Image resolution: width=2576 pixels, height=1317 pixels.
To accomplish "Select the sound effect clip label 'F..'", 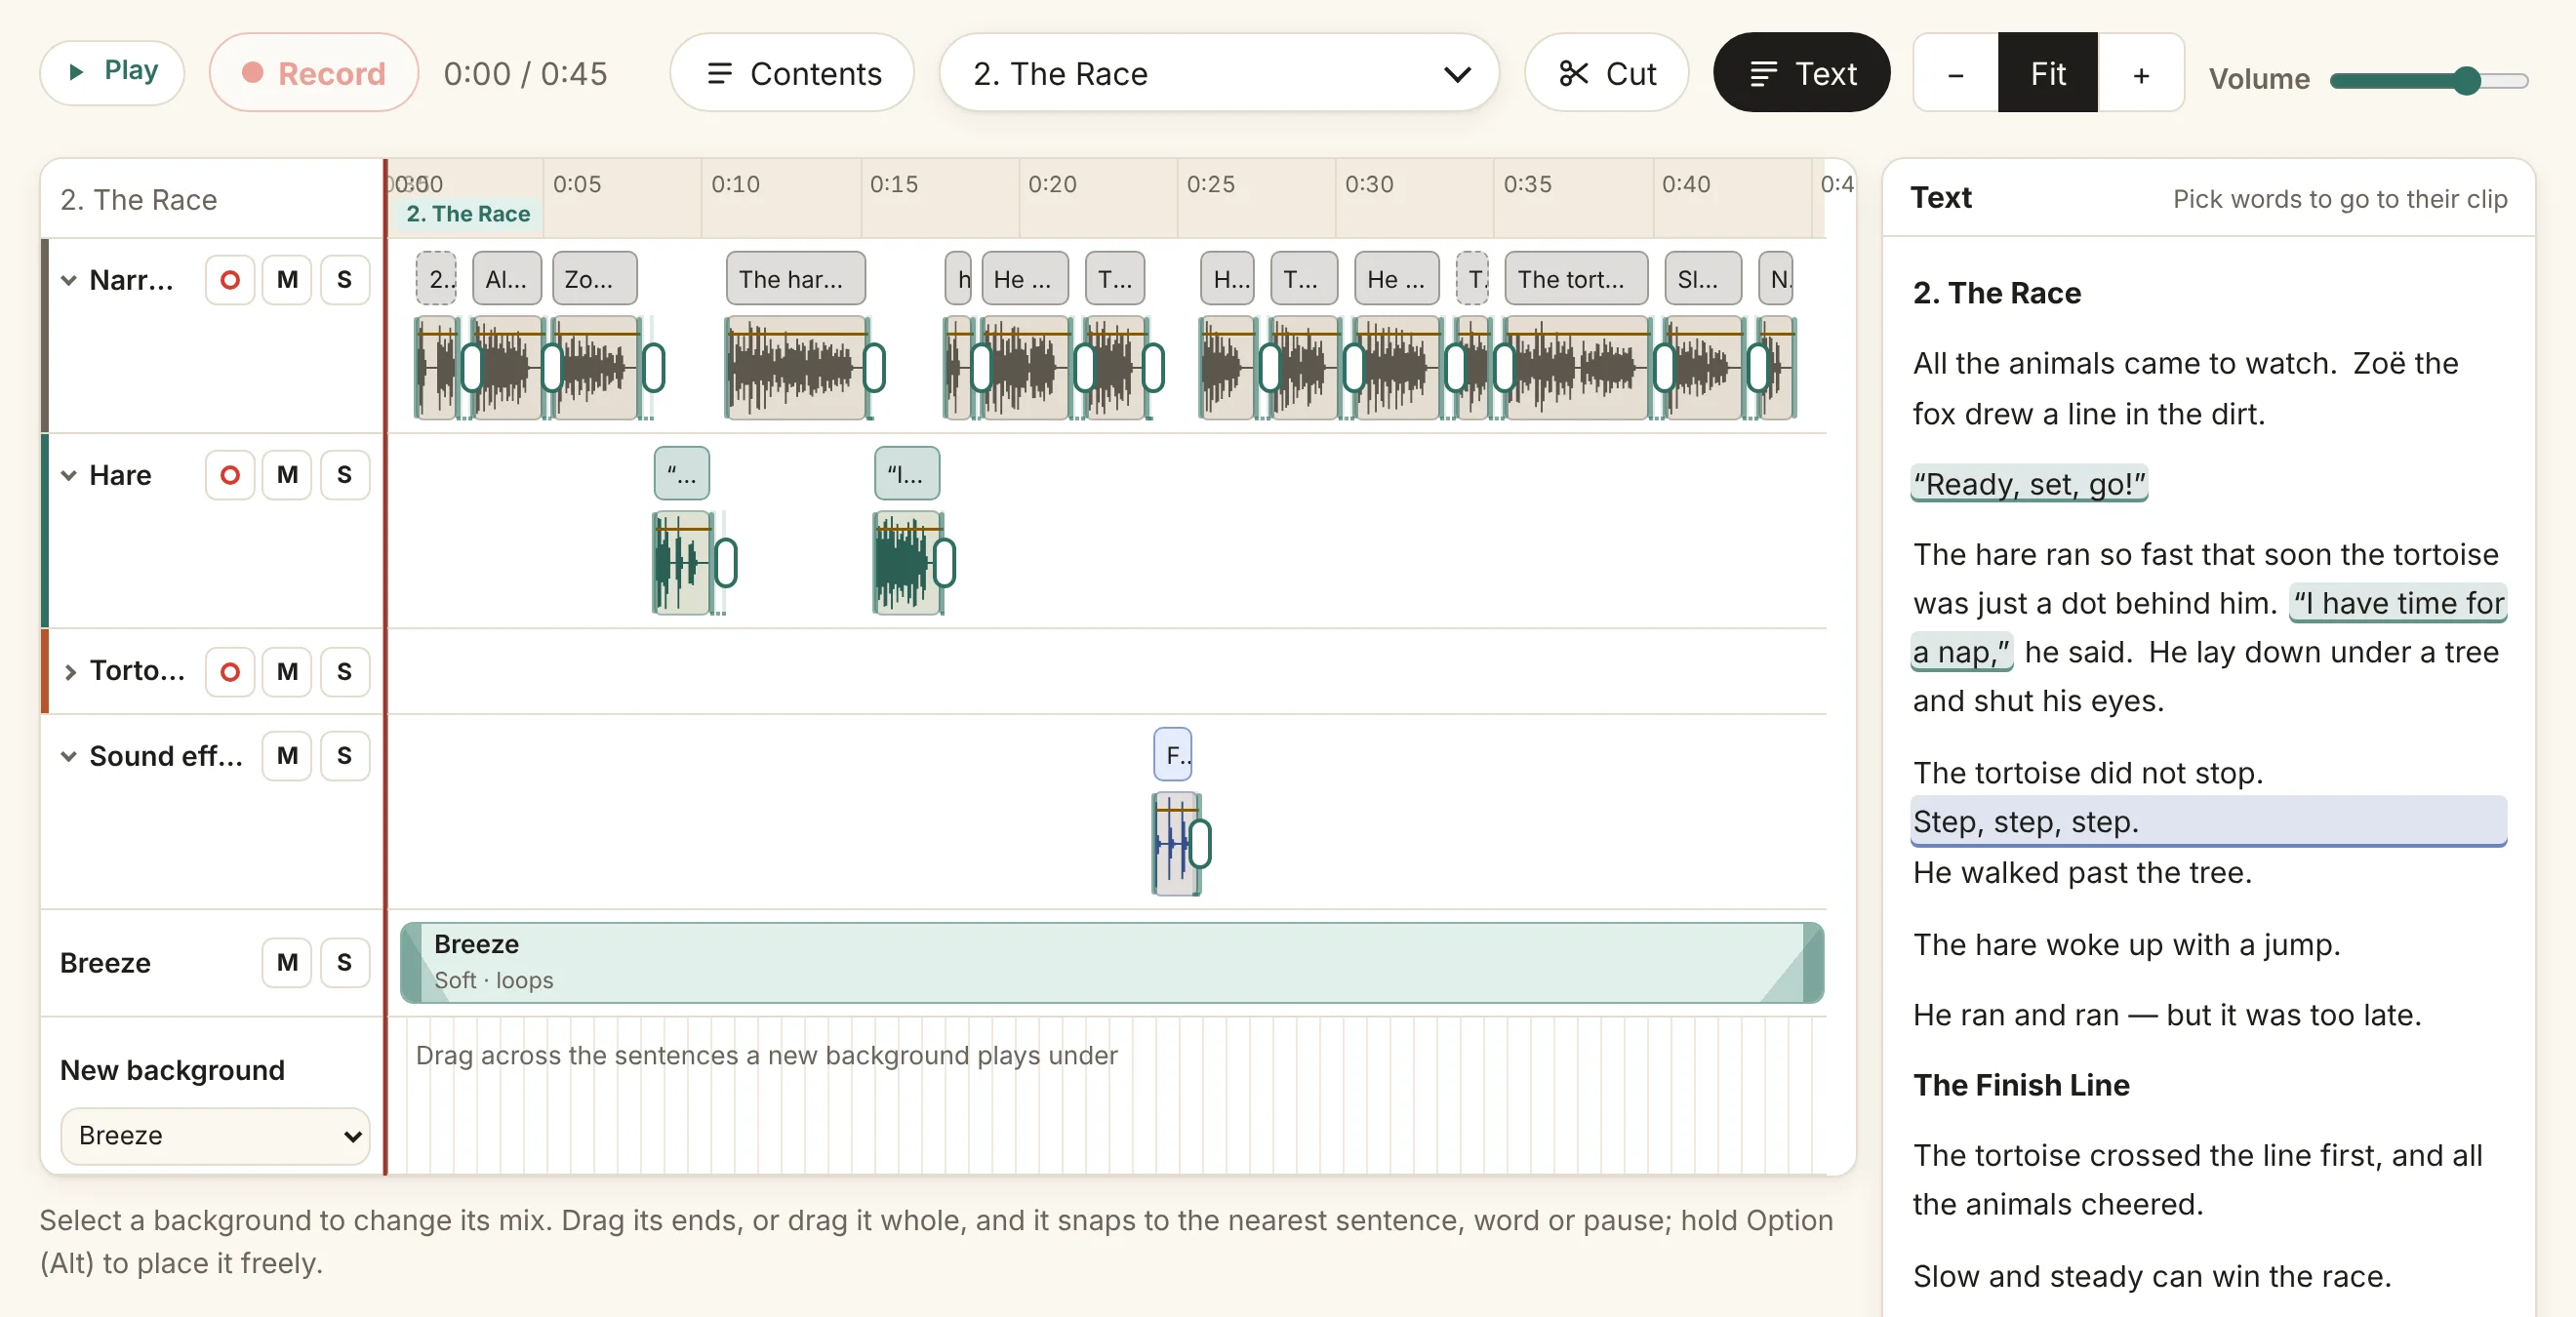I will 1172,755.
